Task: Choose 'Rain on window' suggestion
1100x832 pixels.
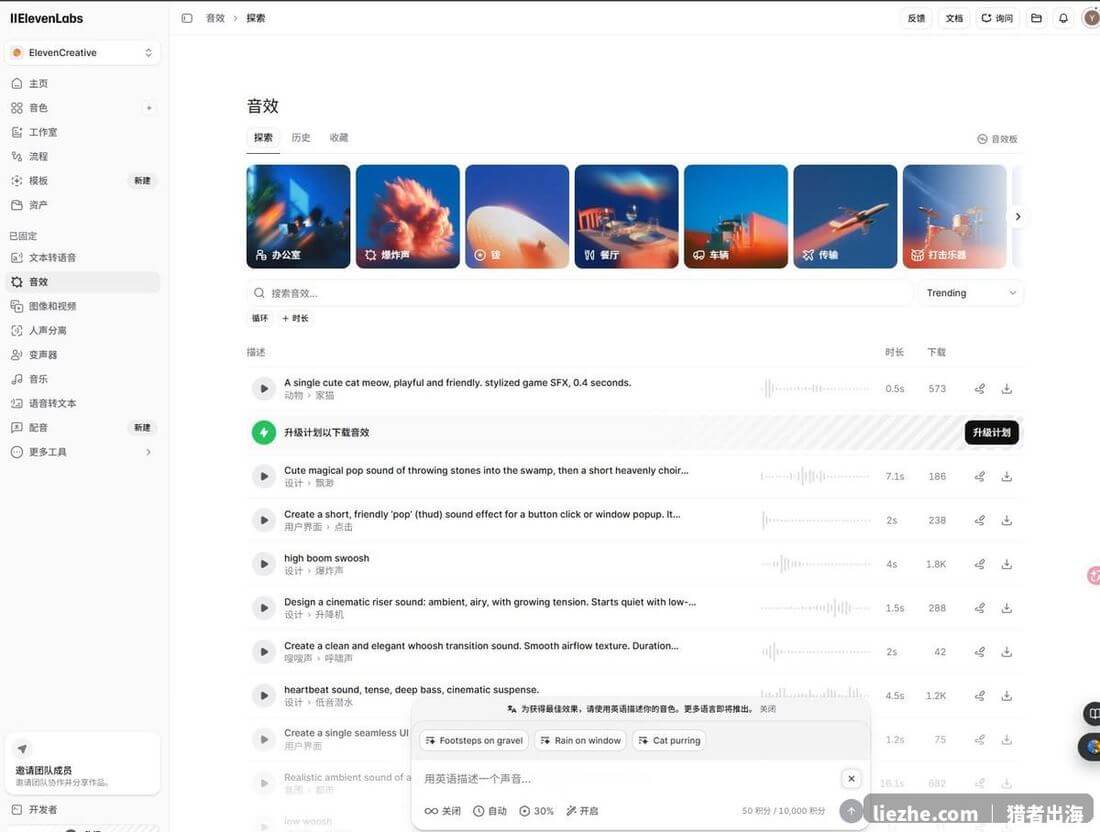Action: (580, 740)
